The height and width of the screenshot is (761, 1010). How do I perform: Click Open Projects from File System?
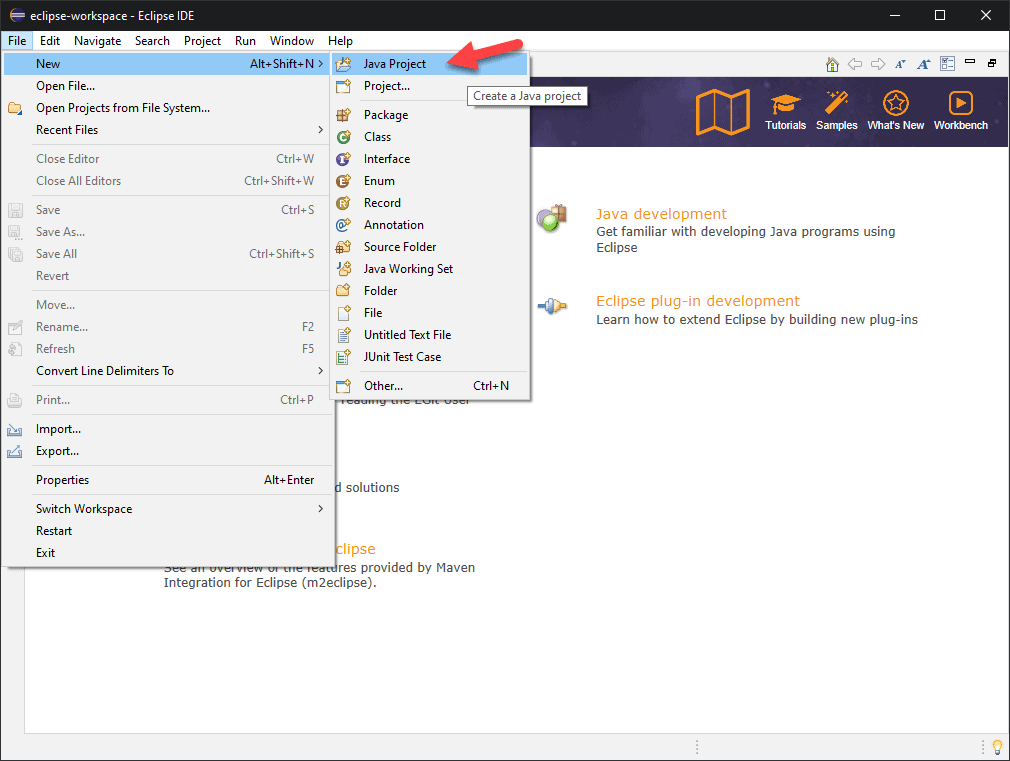click(x=168, y=108)
